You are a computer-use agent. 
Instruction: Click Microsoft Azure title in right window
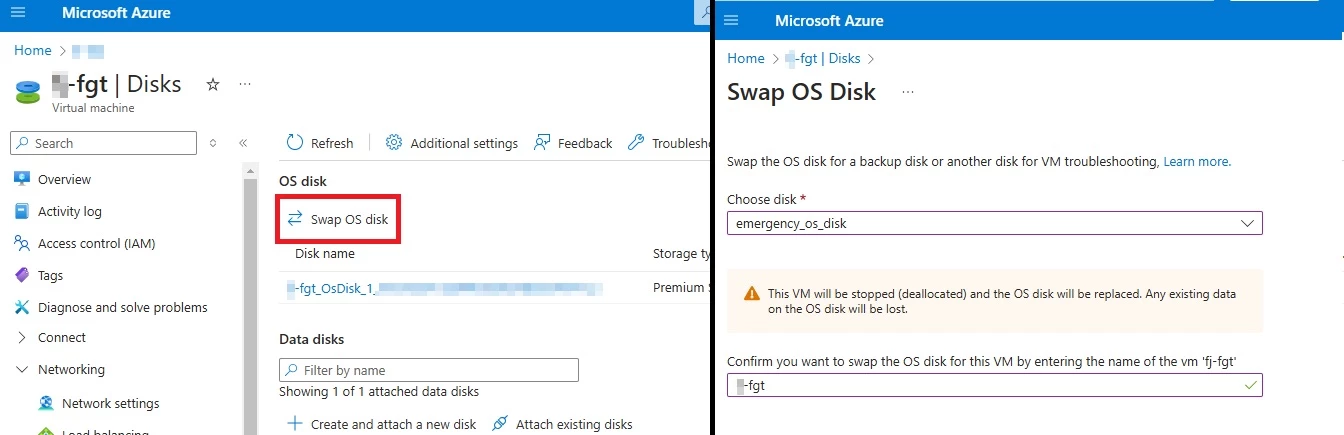click(829, 20)
